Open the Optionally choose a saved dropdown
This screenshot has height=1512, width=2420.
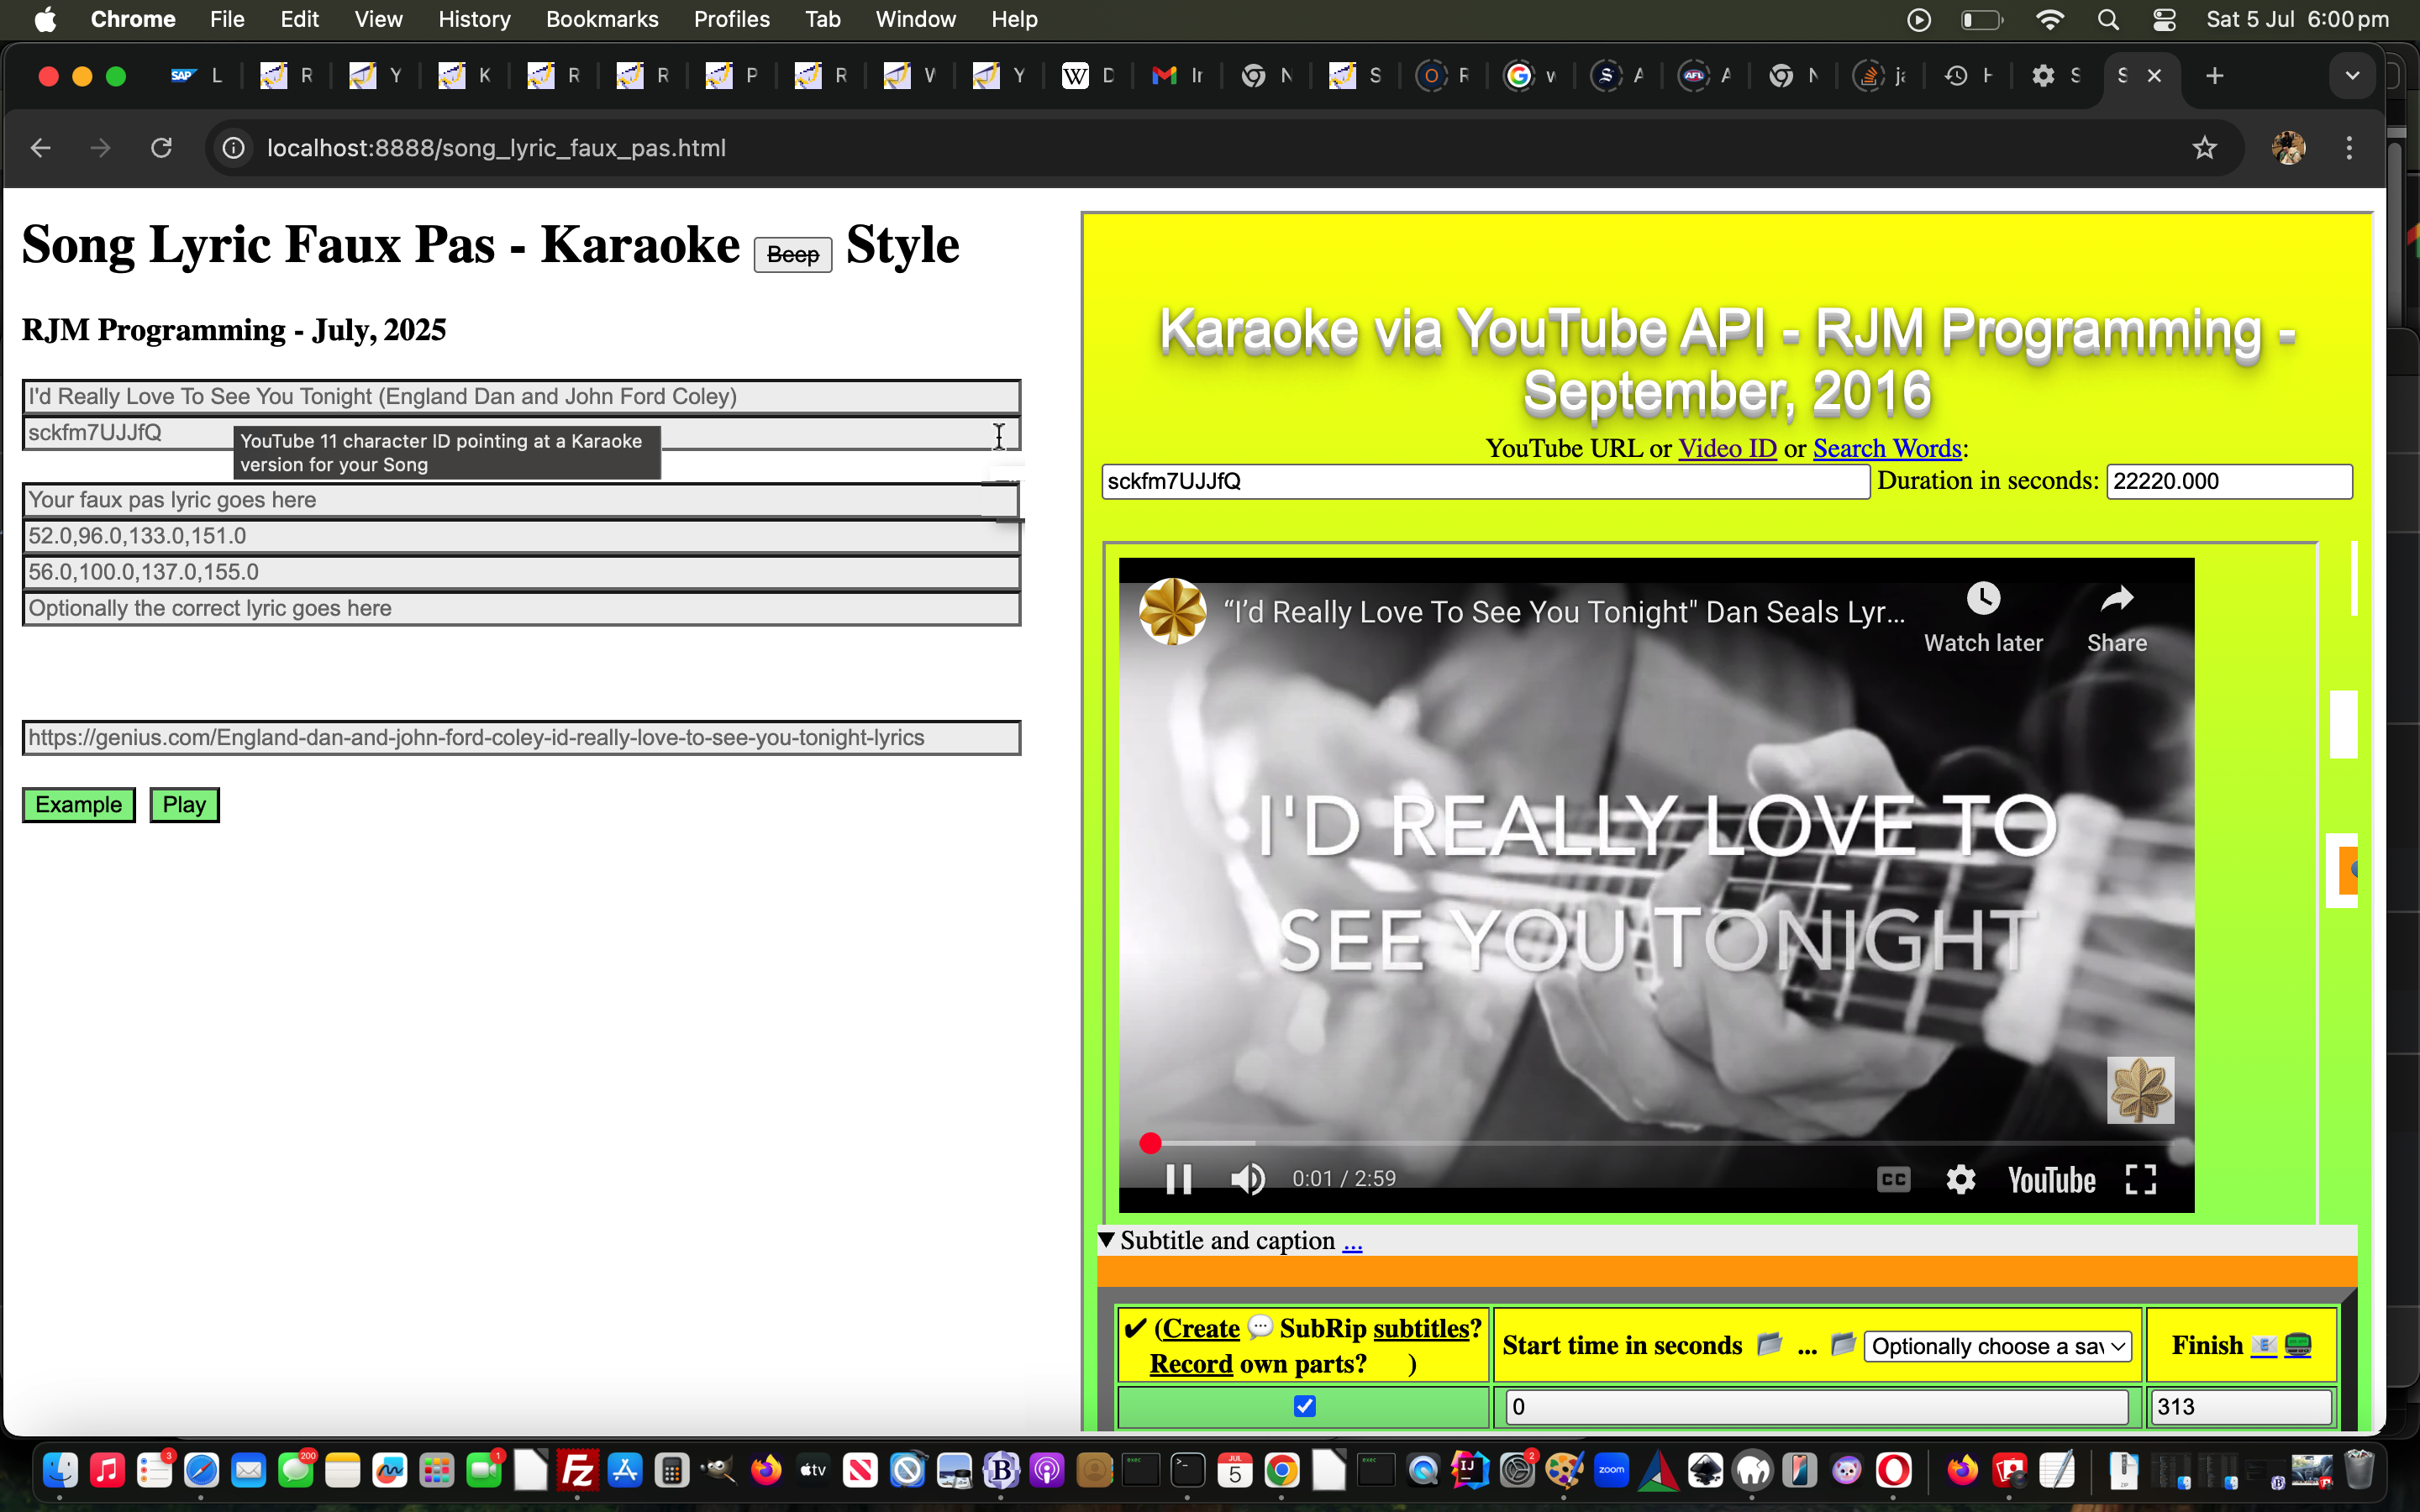[x=1997, y=1346]
